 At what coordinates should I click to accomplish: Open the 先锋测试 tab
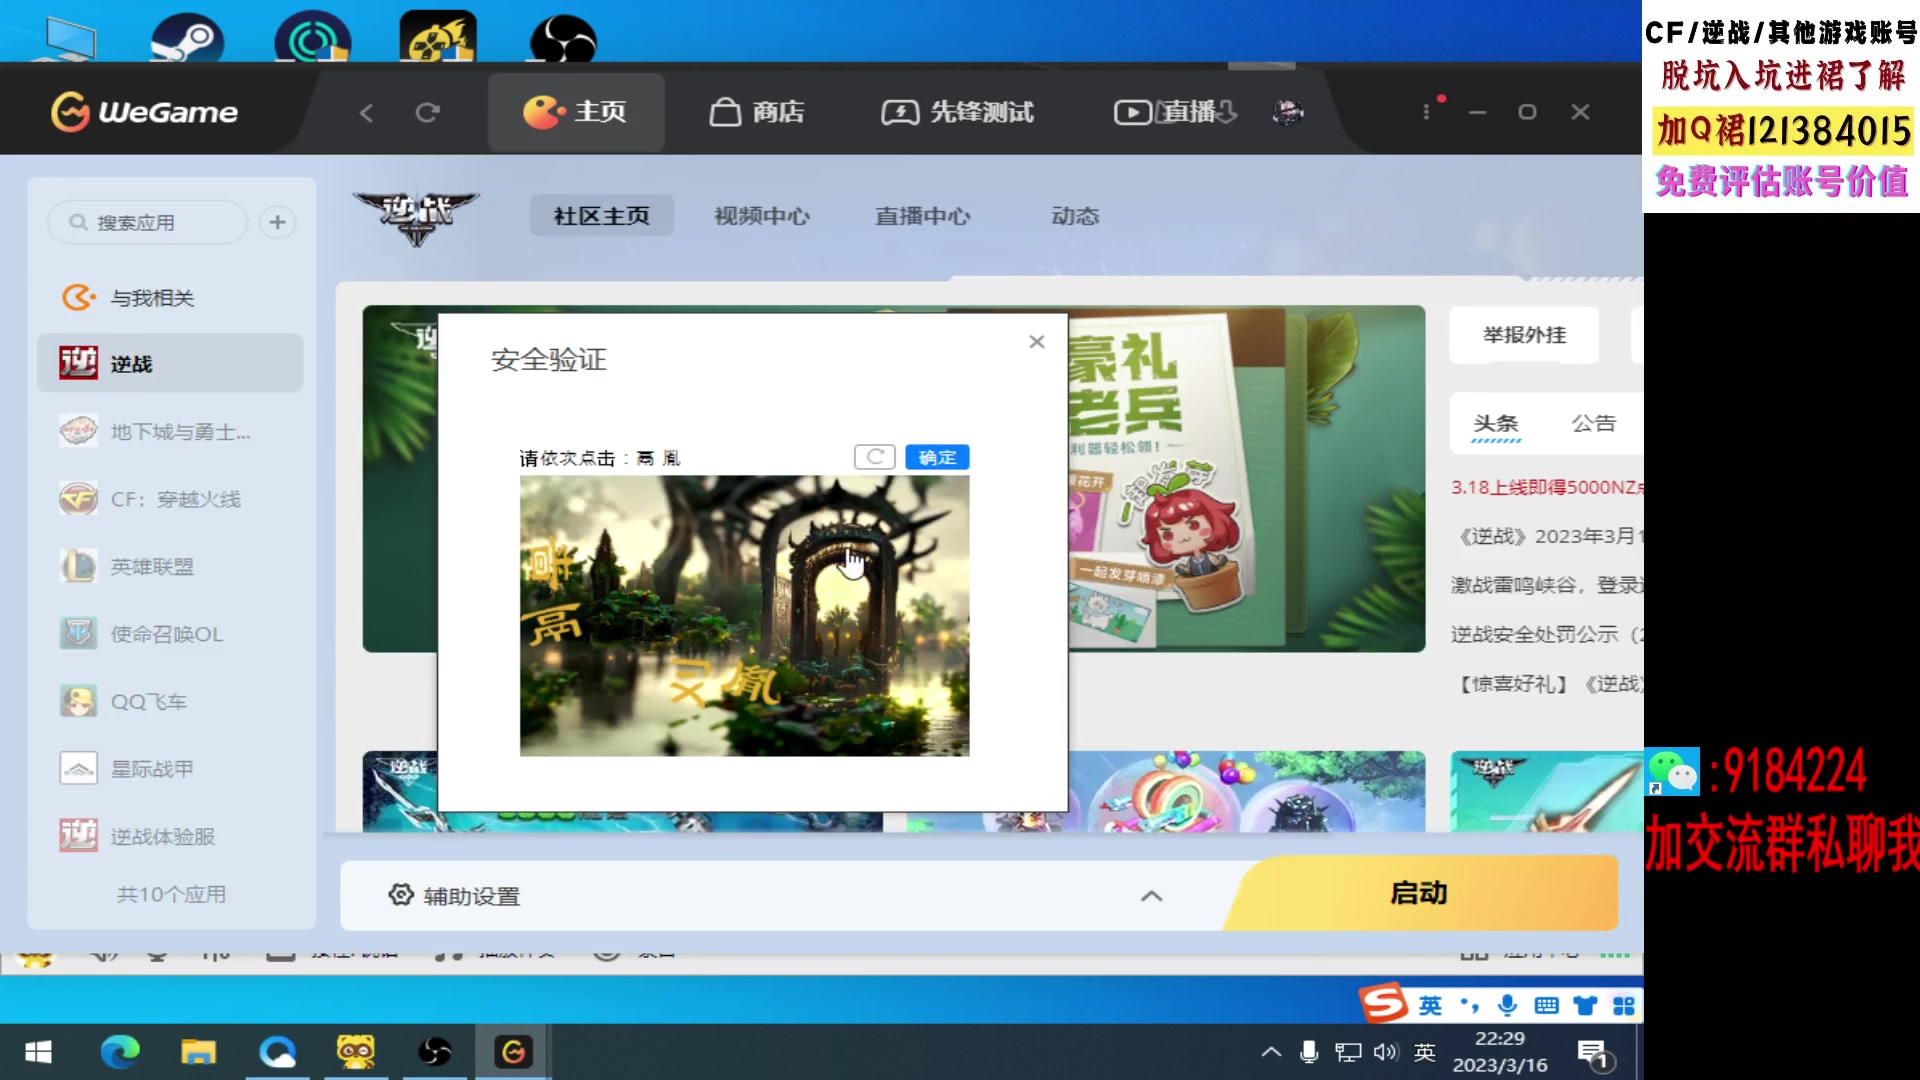click(x=957, y=112)
